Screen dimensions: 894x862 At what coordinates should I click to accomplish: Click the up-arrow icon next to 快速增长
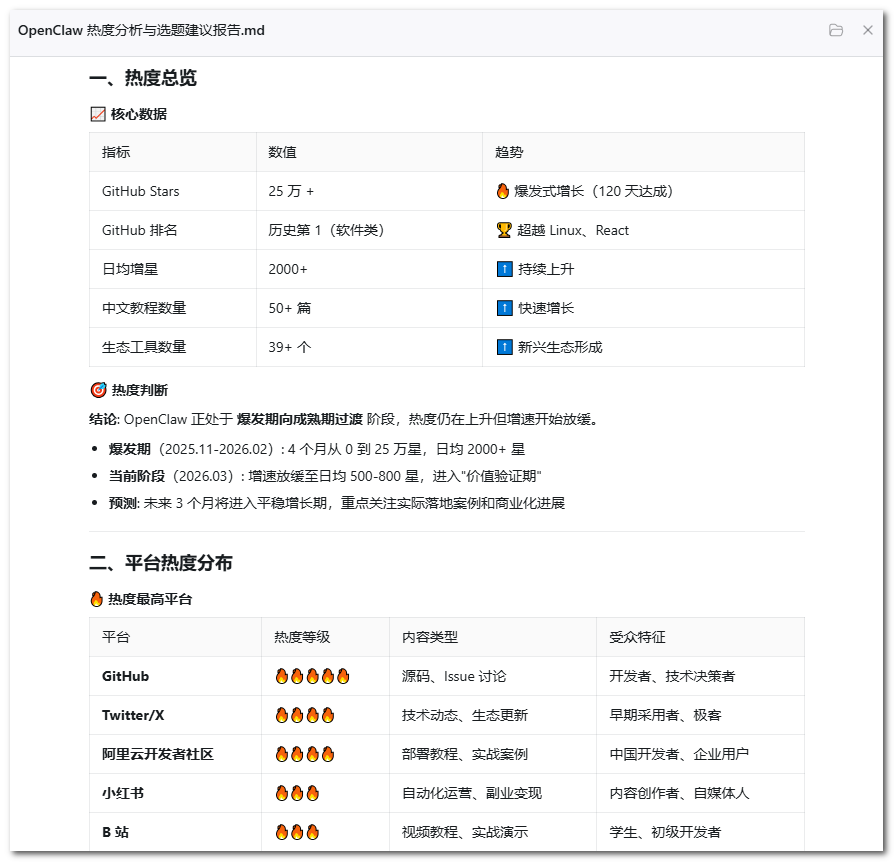pos(505,308)
